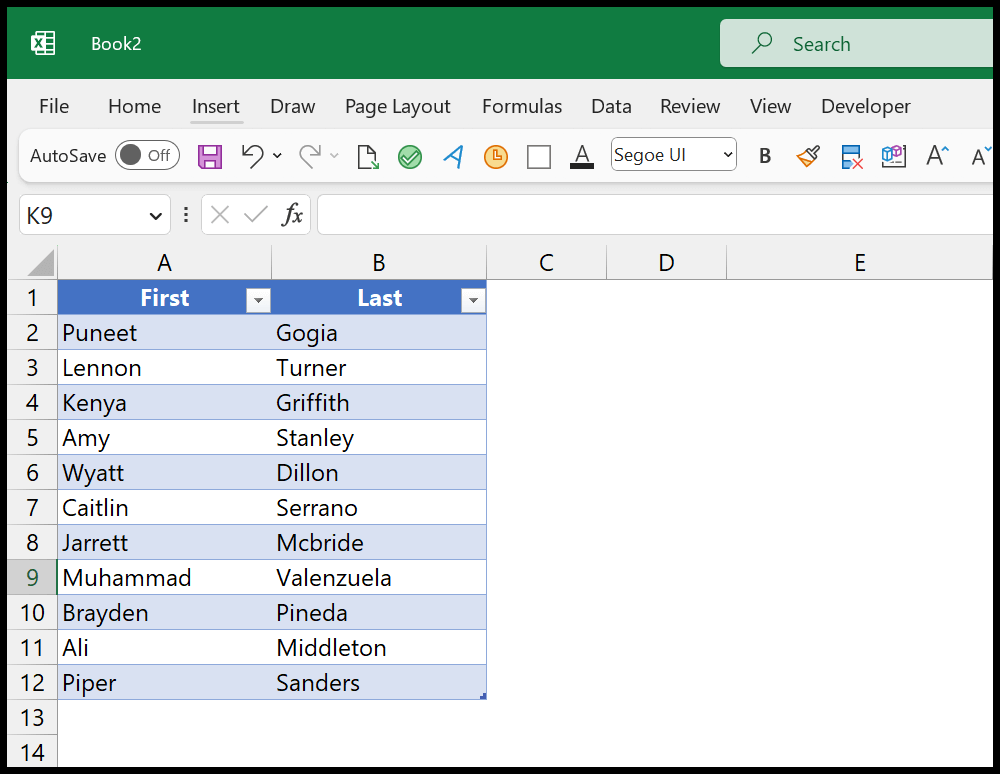This screenshot has height=774, width=1000.
Task: Click the Decrease Font Size icon
Action: point(981,156)
